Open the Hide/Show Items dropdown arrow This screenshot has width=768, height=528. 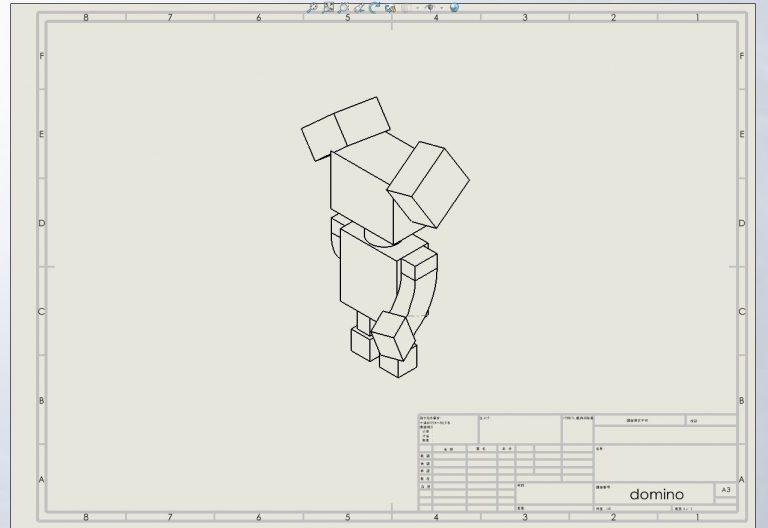pos(441,7)
